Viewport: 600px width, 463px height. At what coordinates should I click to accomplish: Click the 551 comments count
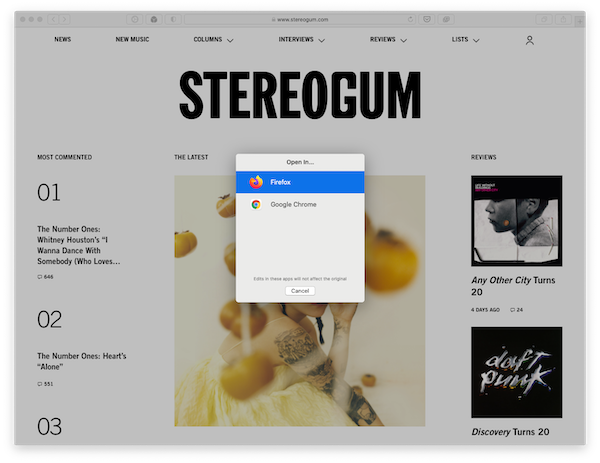(x=45, y=384)
